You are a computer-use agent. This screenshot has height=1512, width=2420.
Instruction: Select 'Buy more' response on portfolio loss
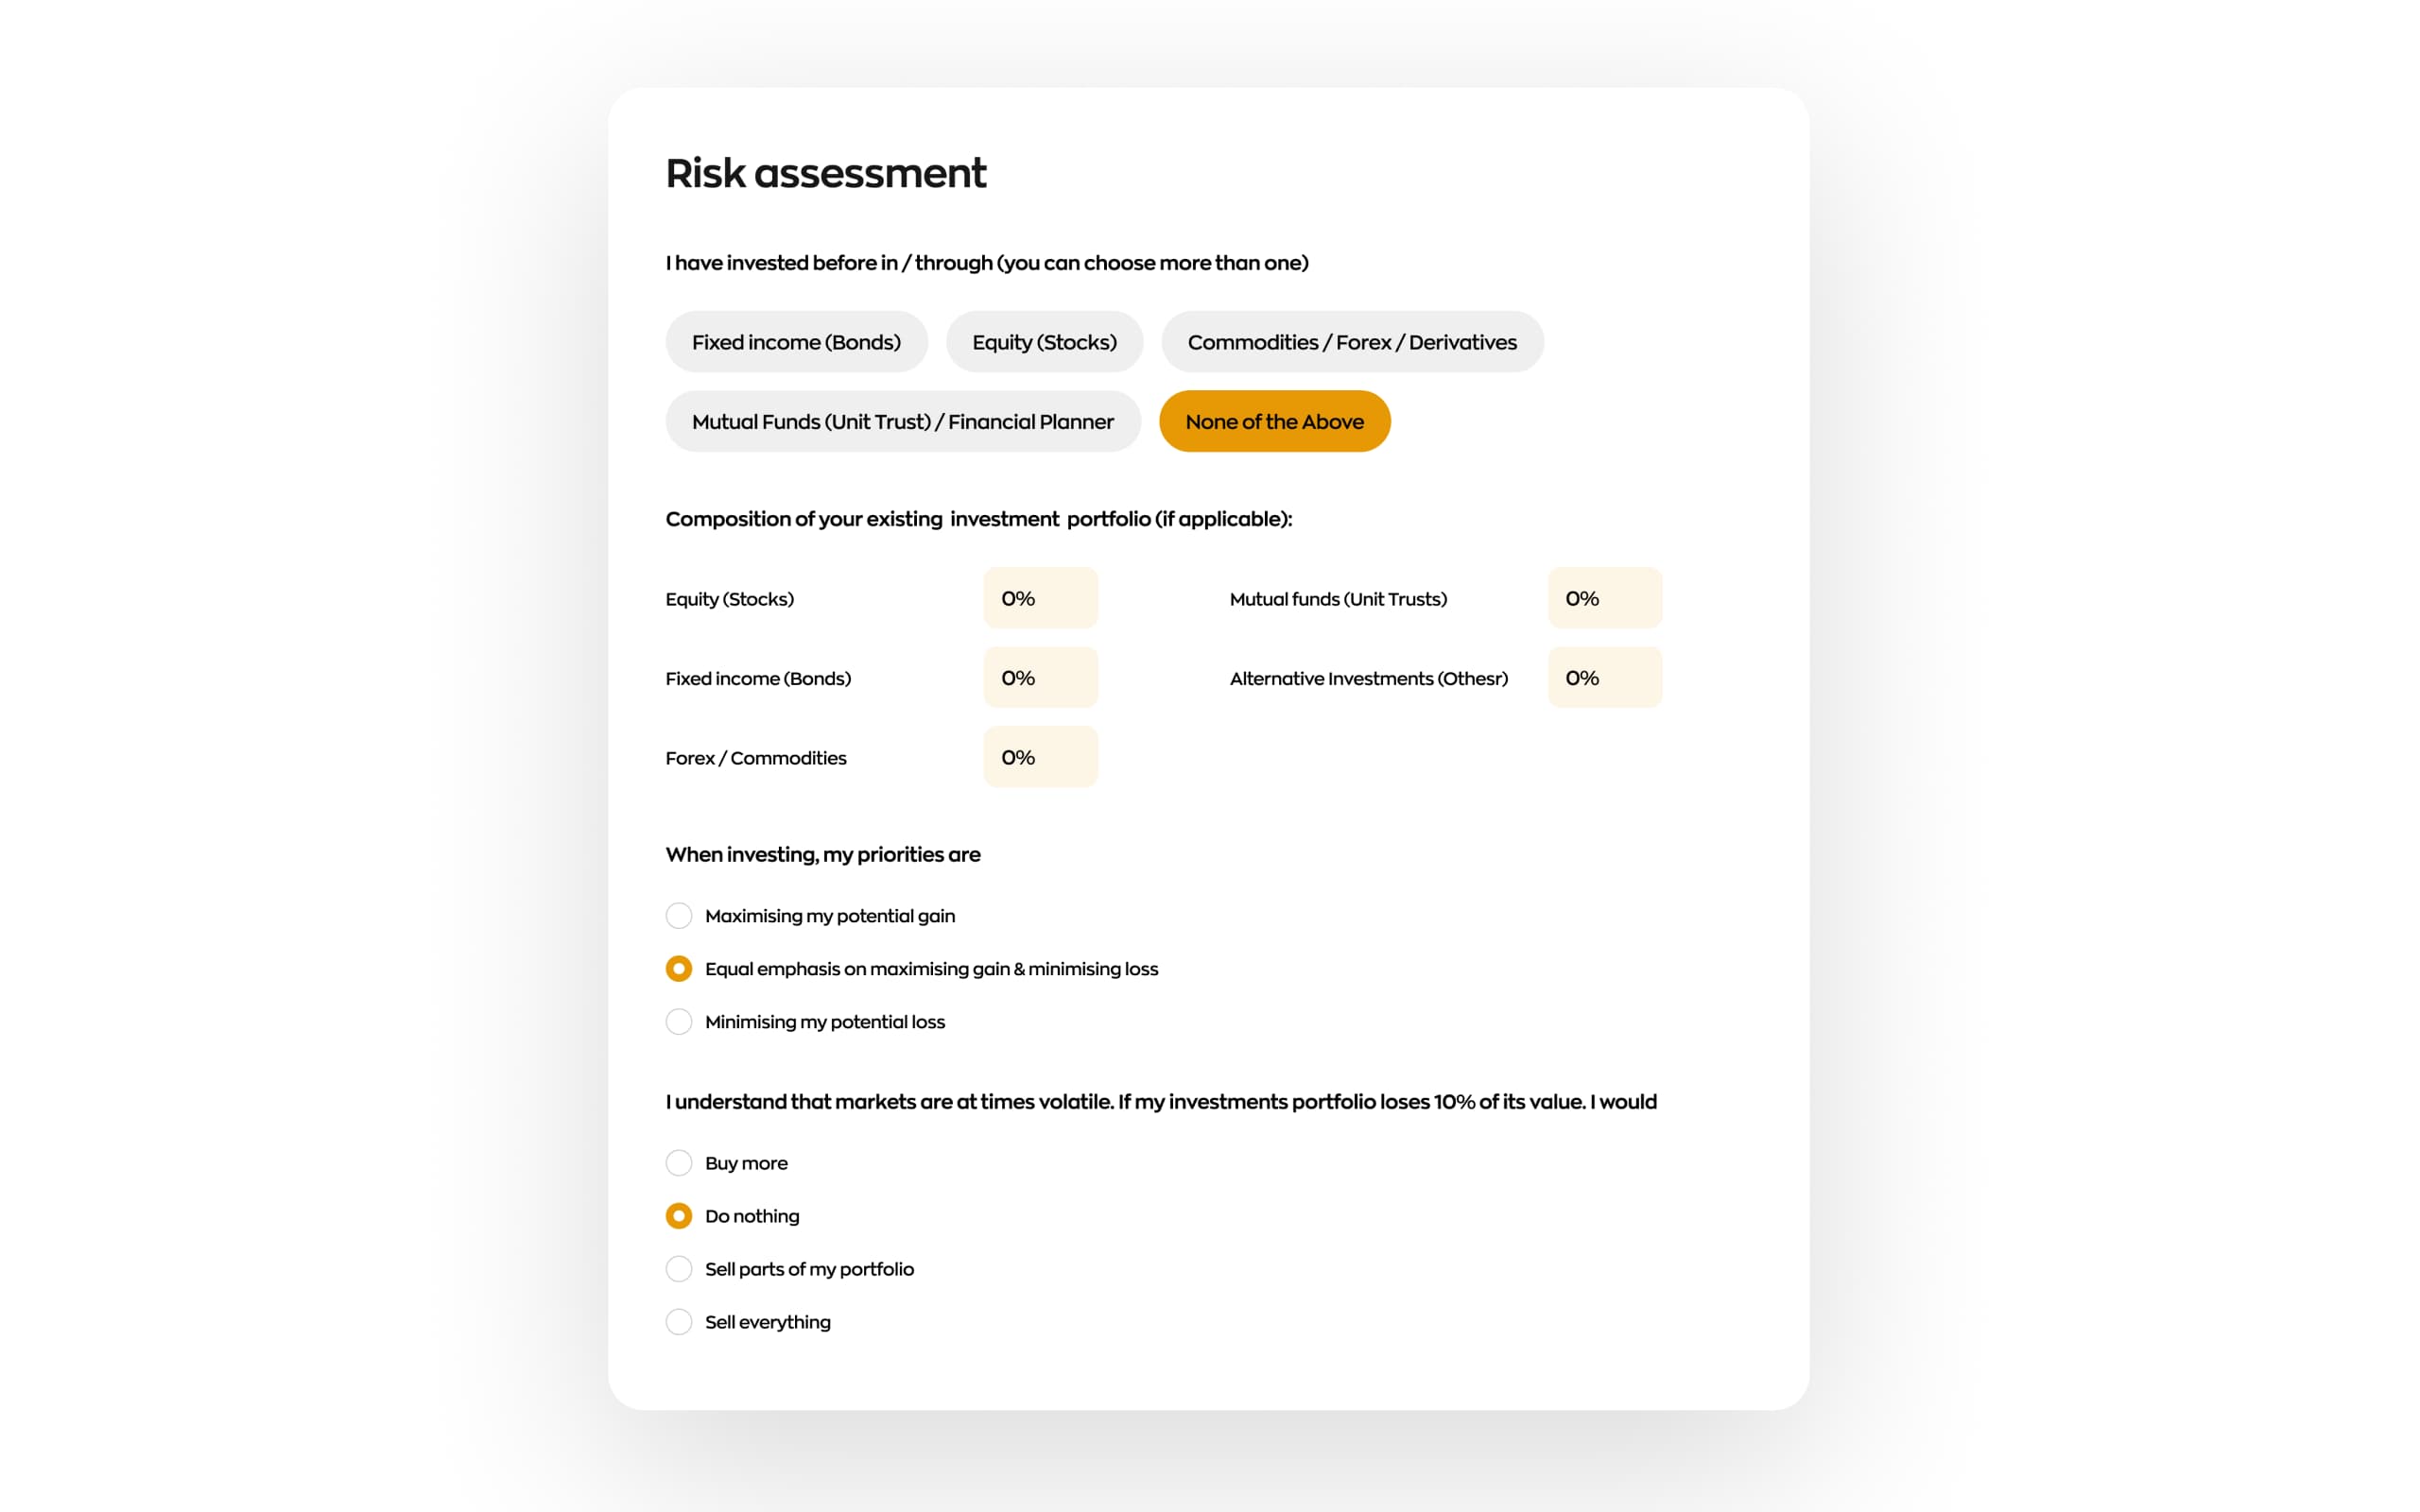(678, 1161)
